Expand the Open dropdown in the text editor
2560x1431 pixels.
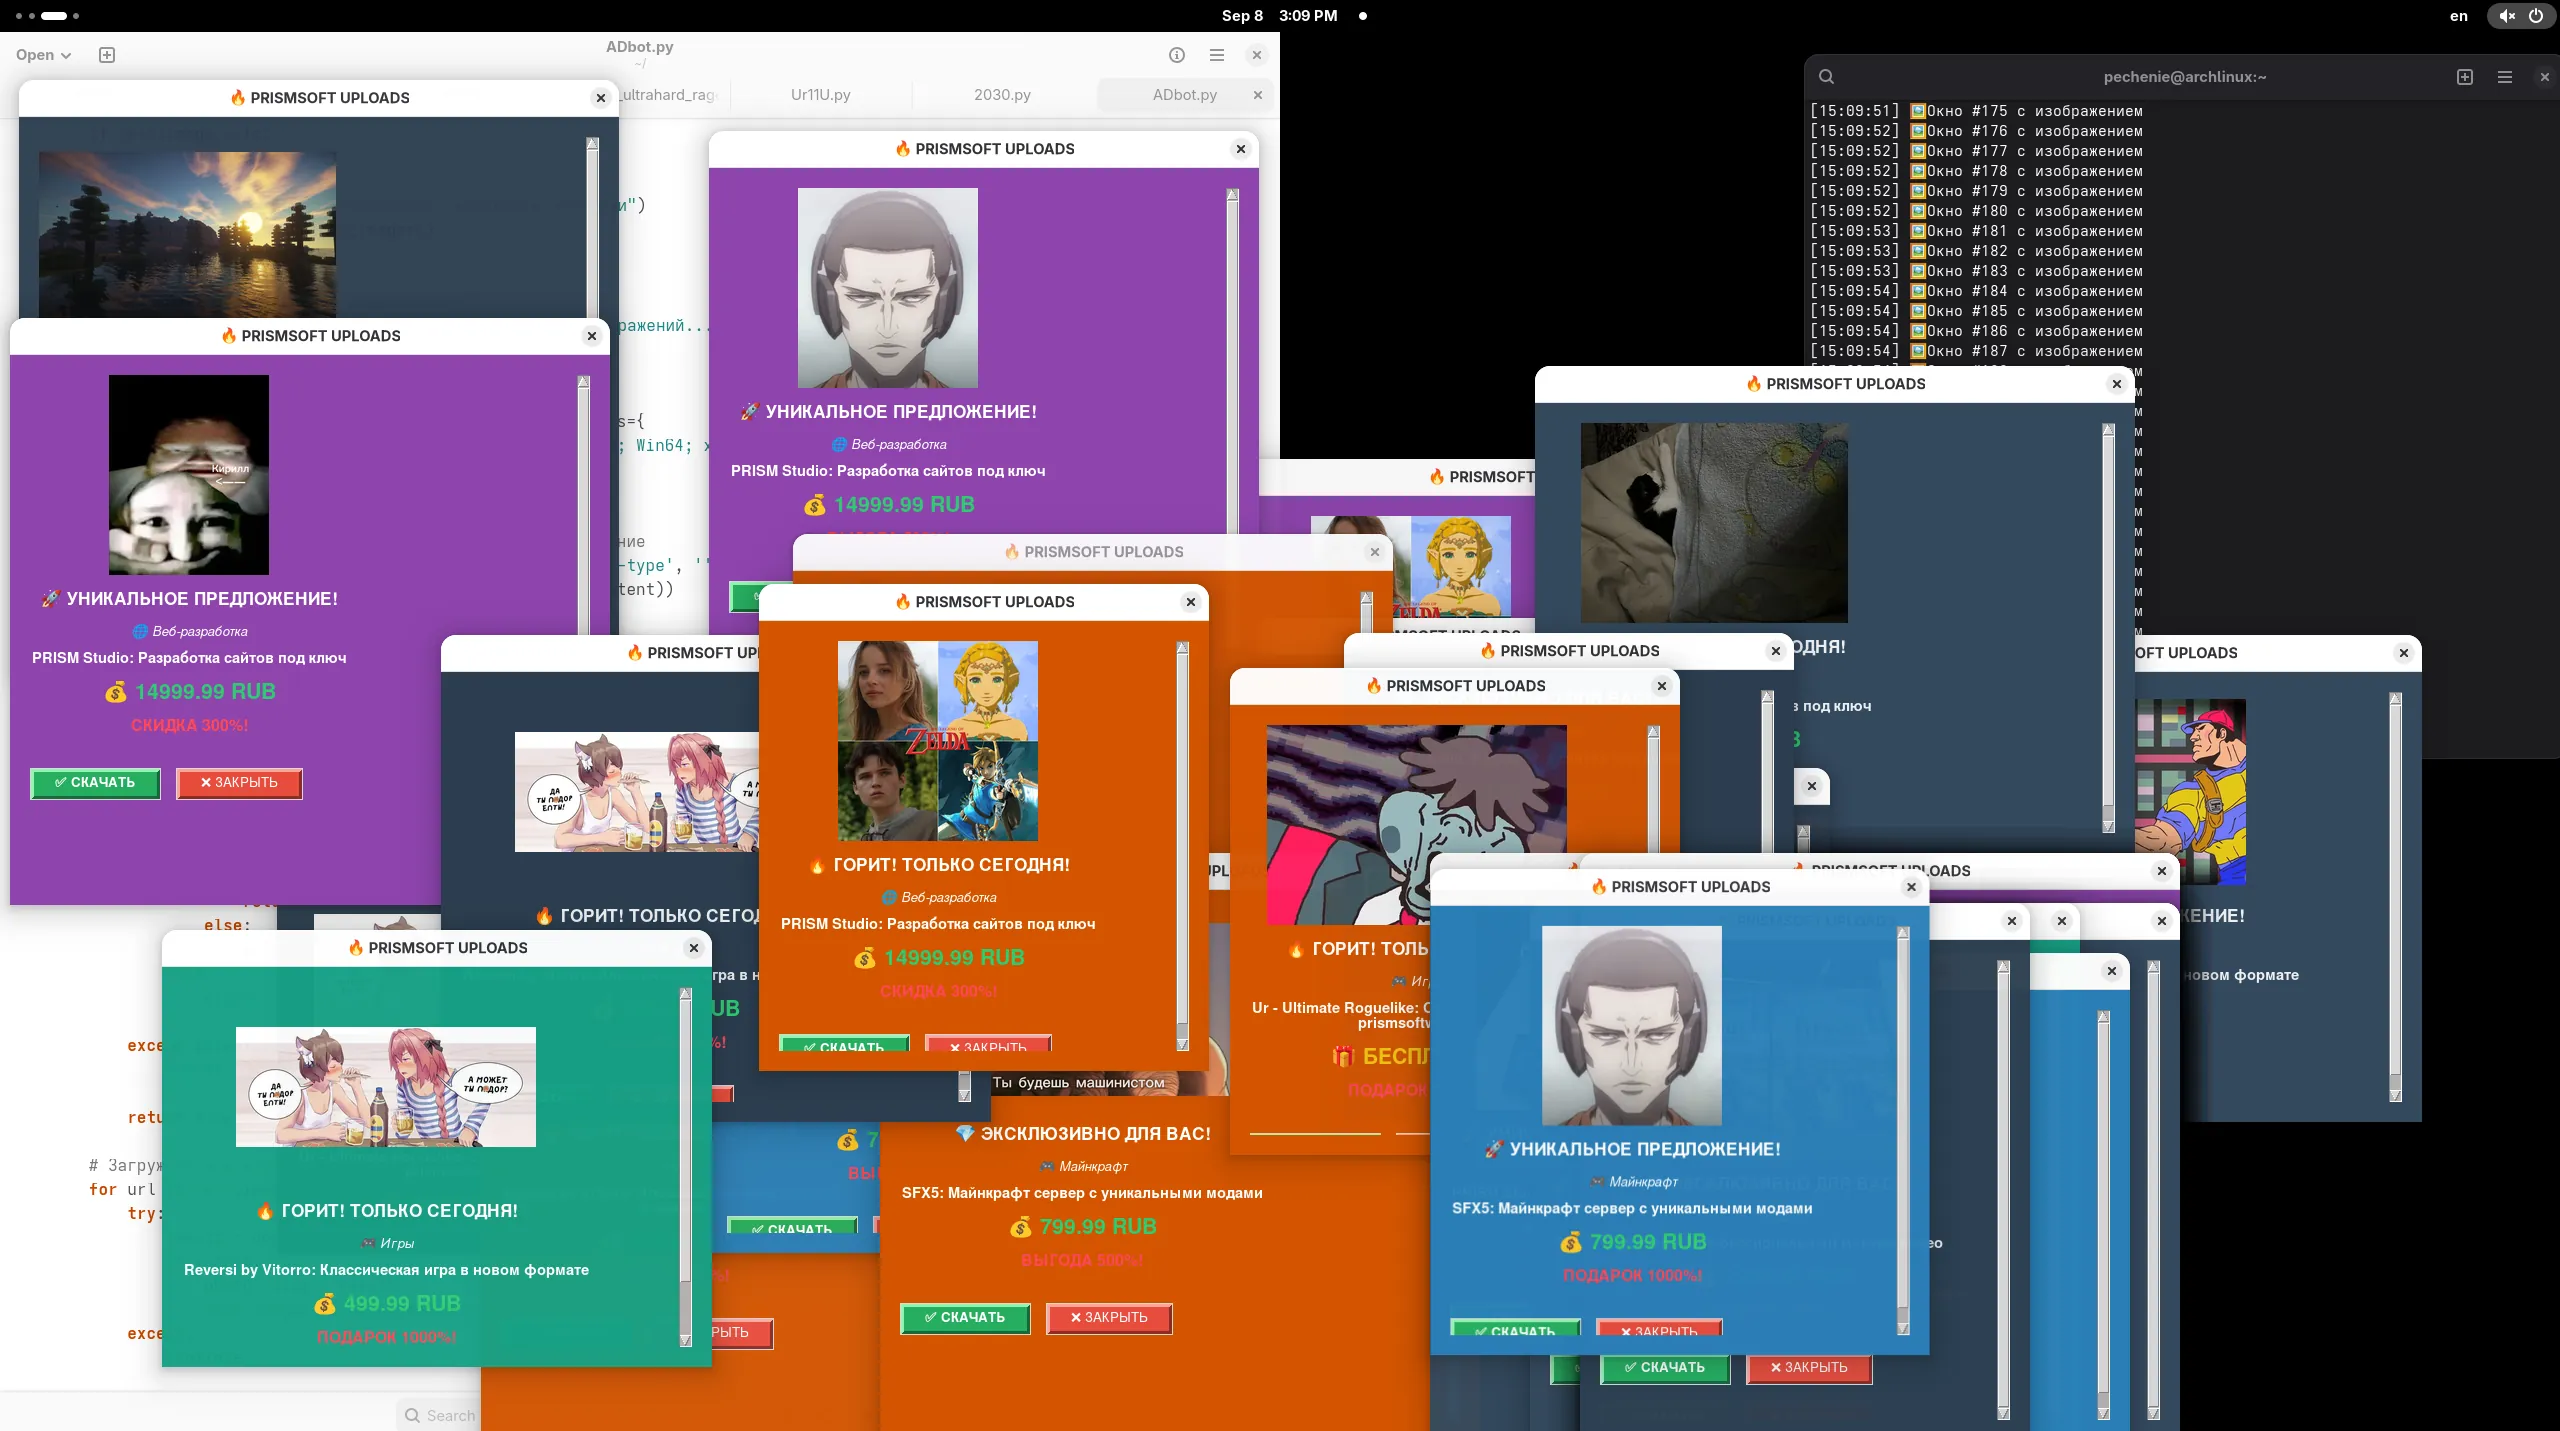coord(44,55)
